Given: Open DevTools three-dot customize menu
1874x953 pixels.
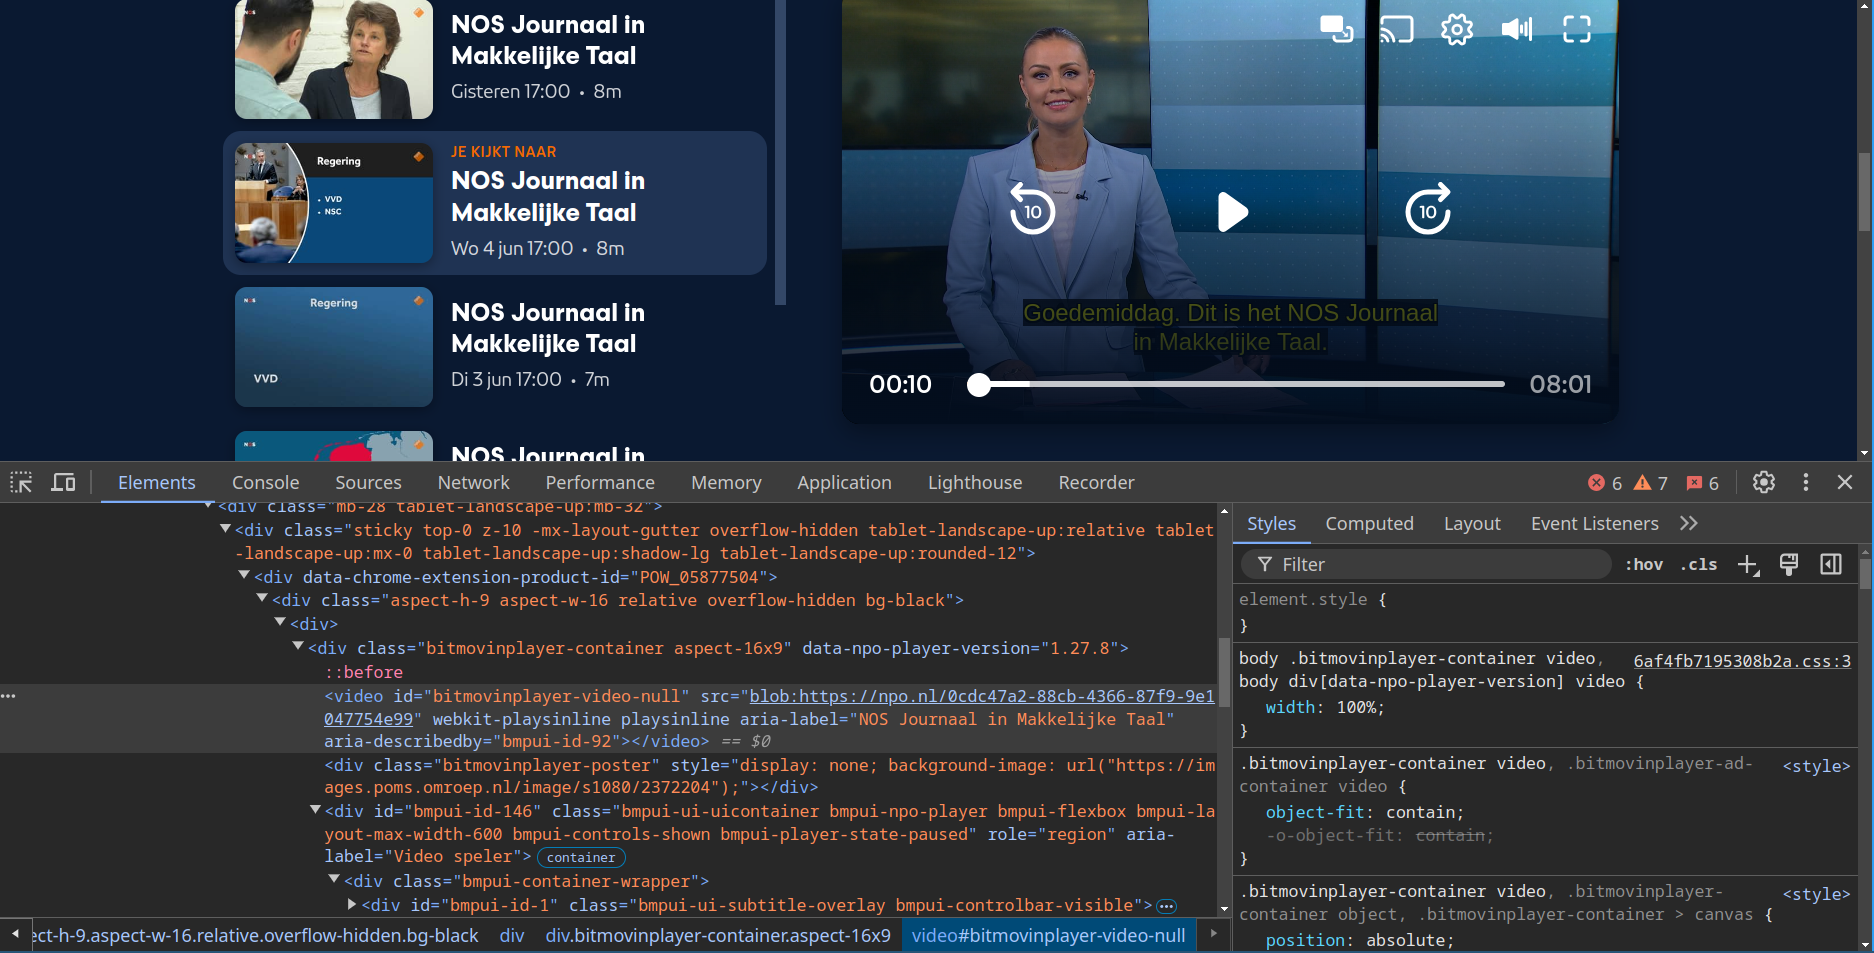Looking at the screenshot, I should point(1806,482).
